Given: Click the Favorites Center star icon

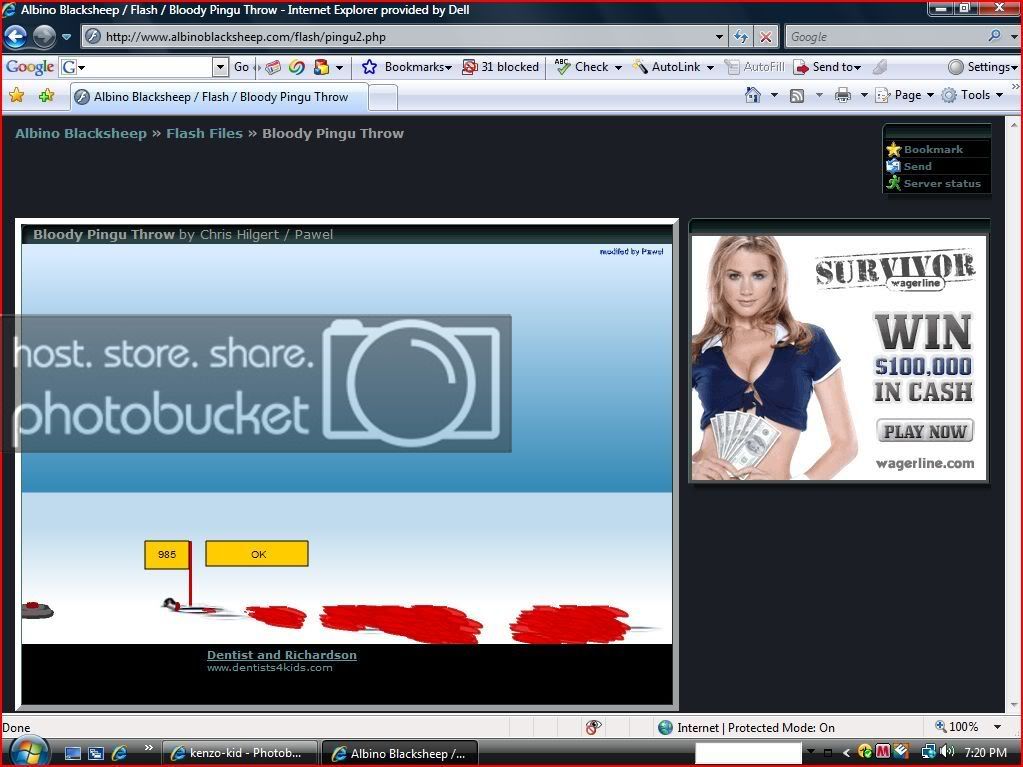Looking at the screenshot, I should point(16,96).
